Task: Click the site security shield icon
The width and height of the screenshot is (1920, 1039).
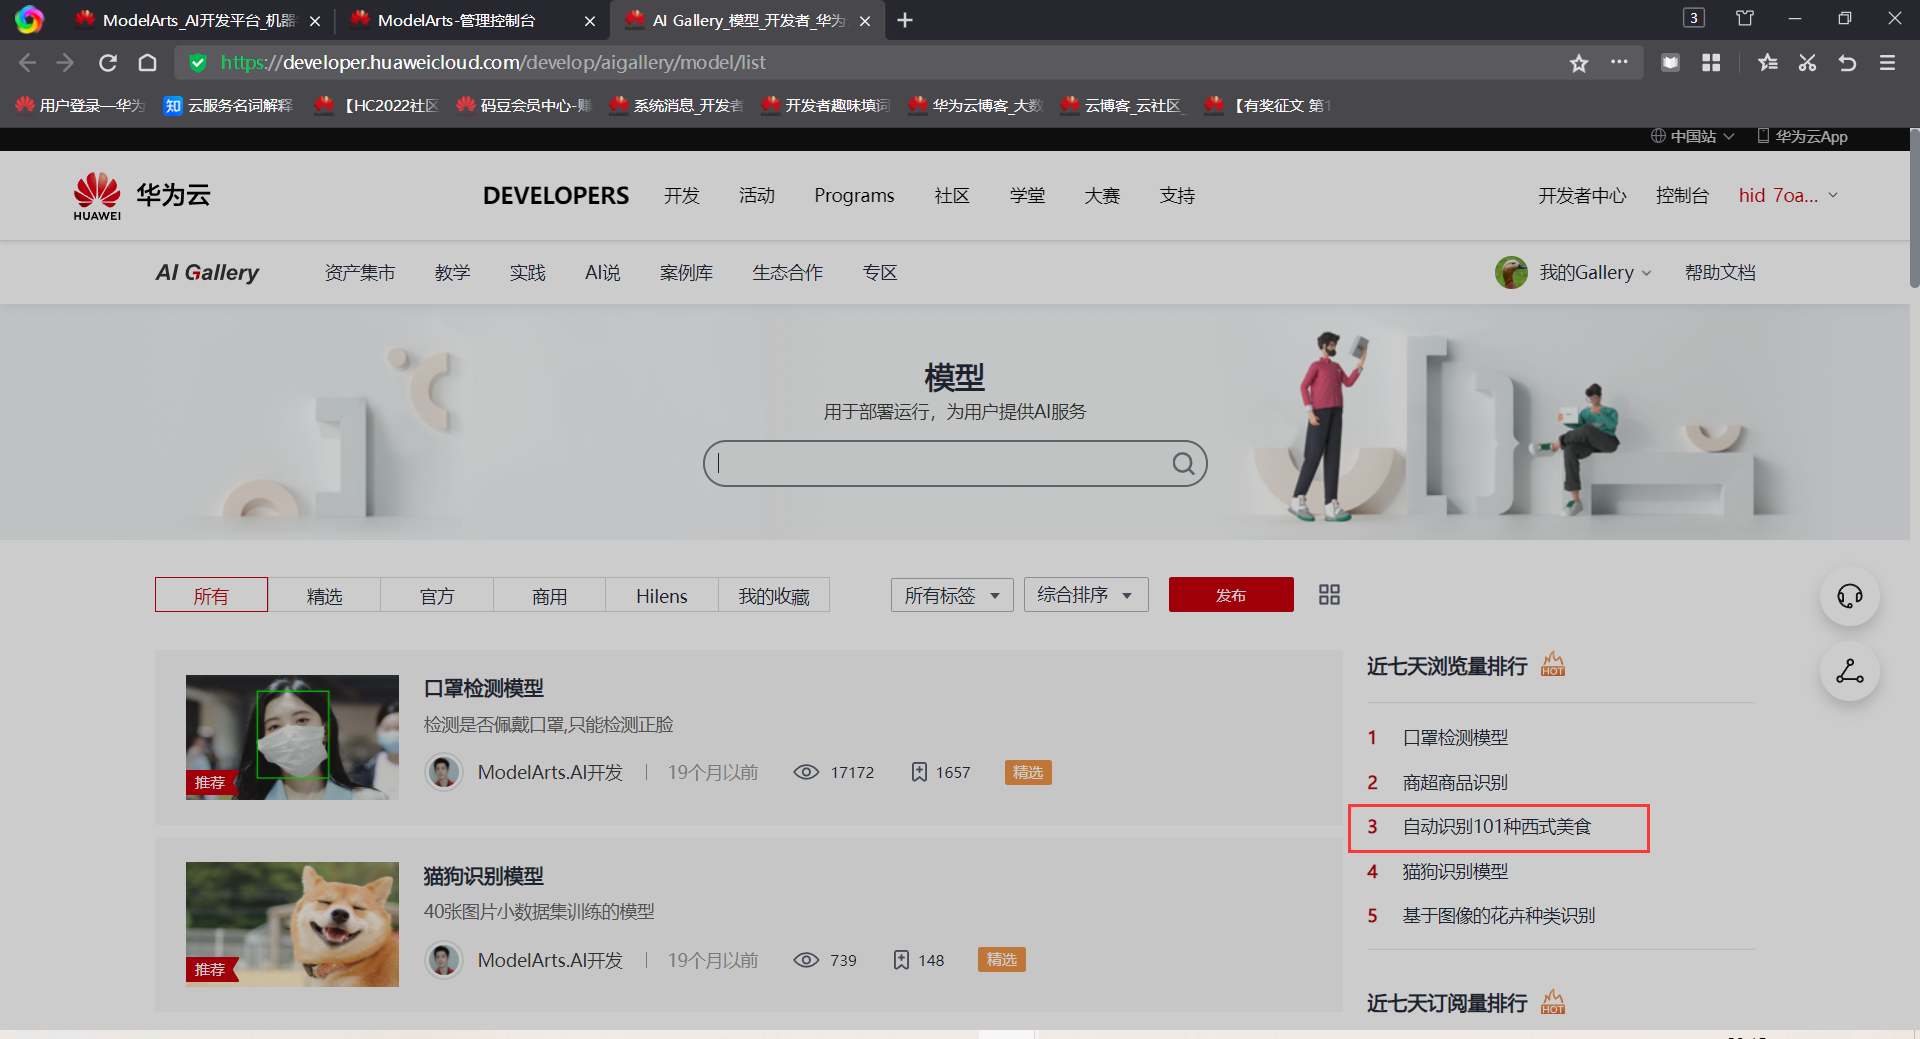Action: (x=198, y=63)
